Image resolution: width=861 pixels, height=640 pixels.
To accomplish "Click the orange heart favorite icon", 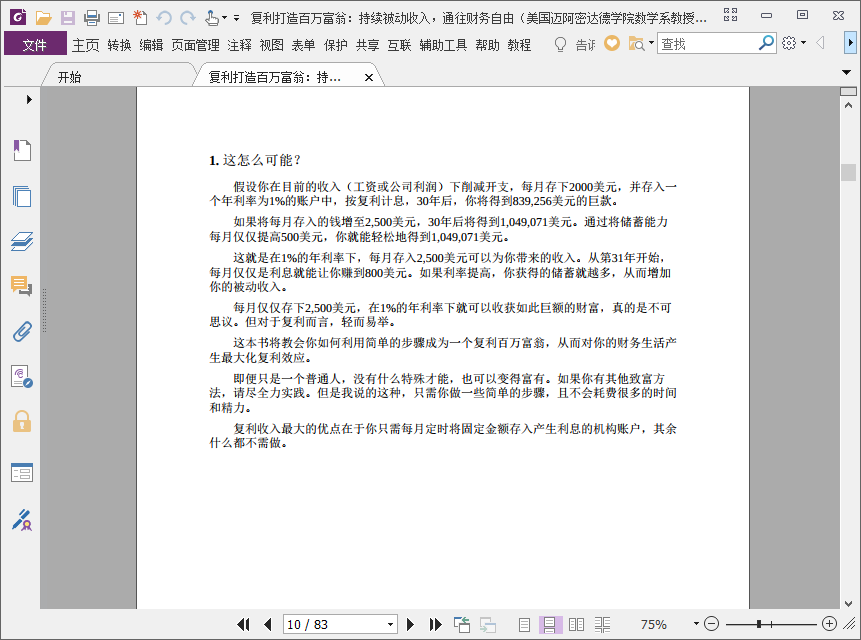I will click(x=612, y=43).
